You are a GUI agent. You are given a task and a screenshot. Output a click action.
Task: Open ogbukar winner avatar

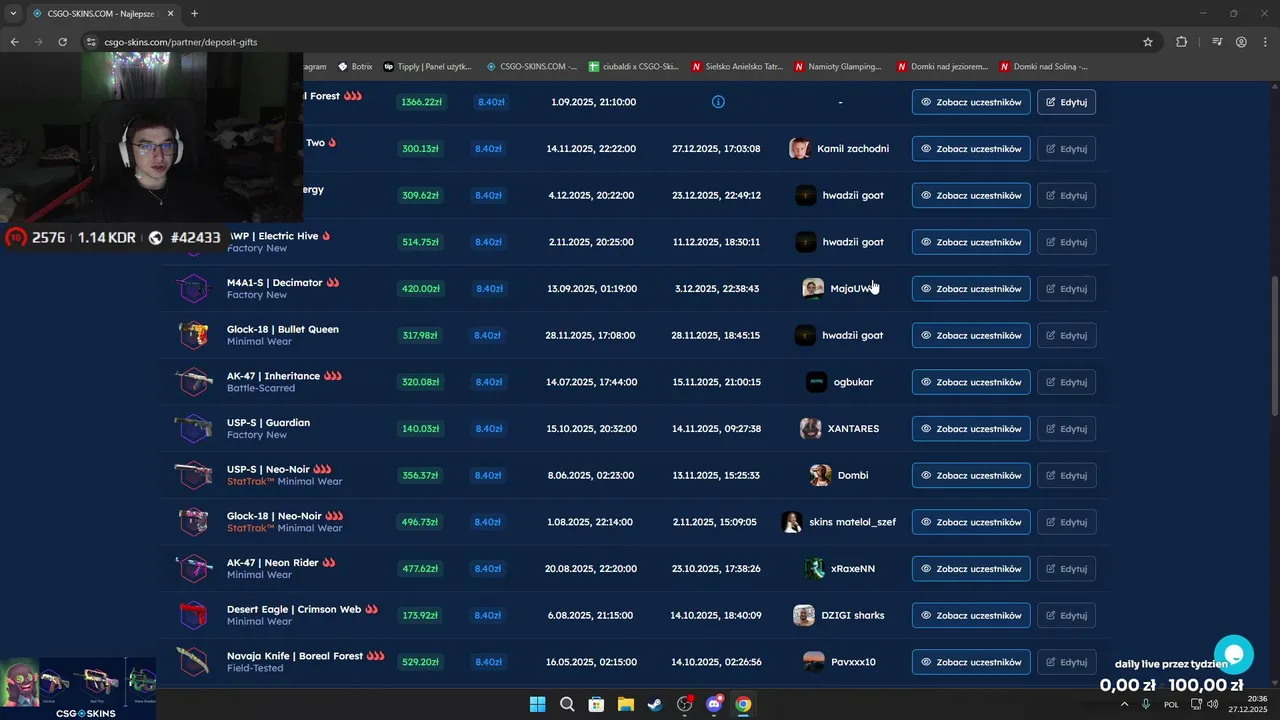click(817, 382)
